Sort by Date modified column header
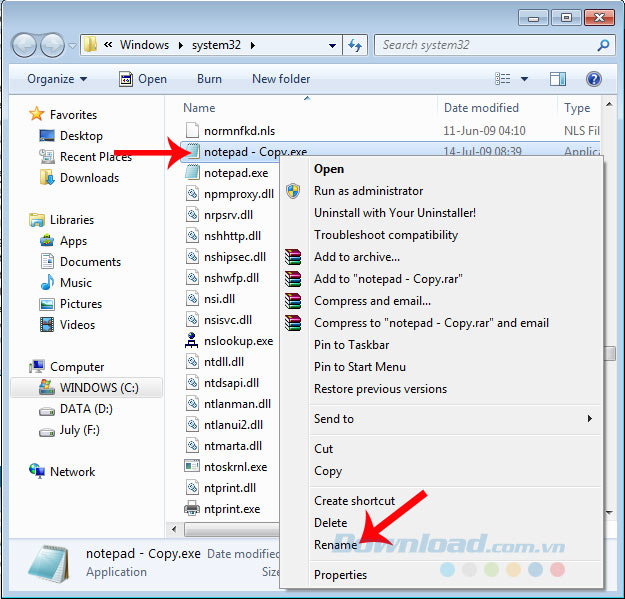Screen dimensions: 625x599 [x=481, y=108]
